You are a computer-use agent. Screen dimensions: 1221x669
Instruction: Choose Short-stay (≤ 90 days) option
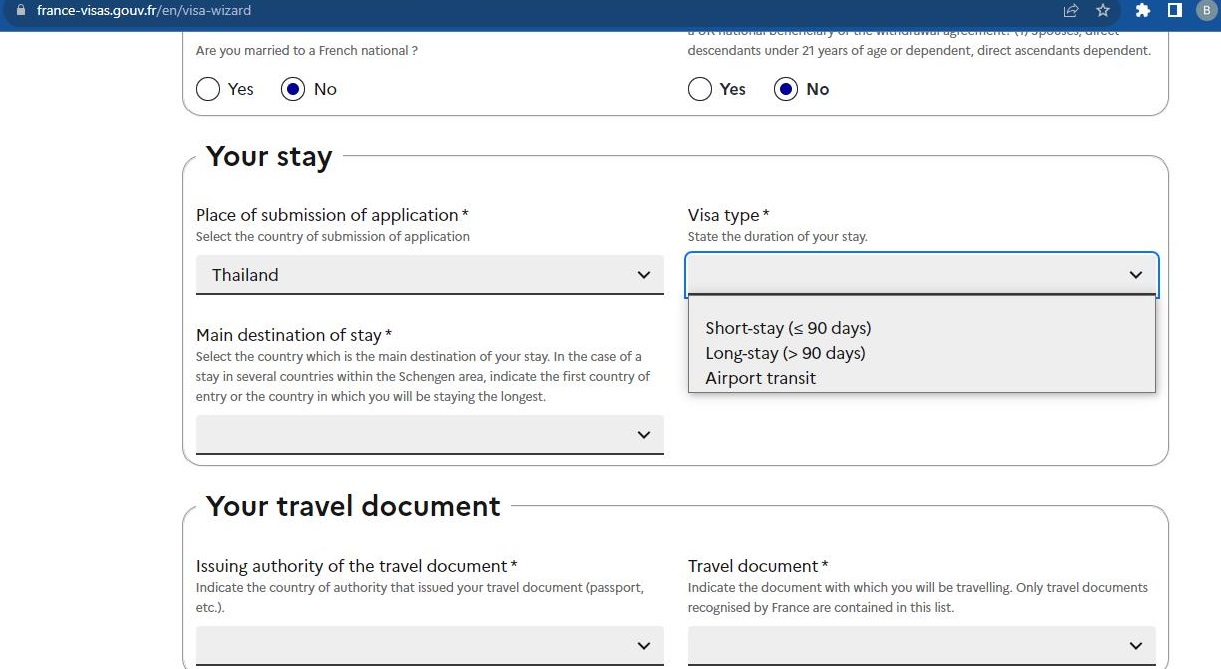point(789,328)
